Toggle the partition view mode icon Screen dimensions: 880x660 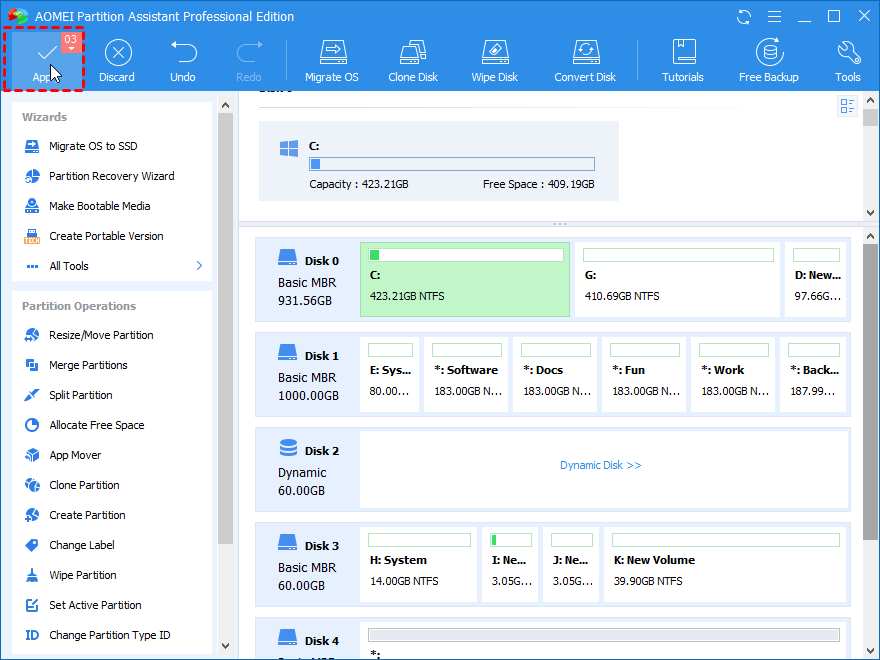coord(848,107)
